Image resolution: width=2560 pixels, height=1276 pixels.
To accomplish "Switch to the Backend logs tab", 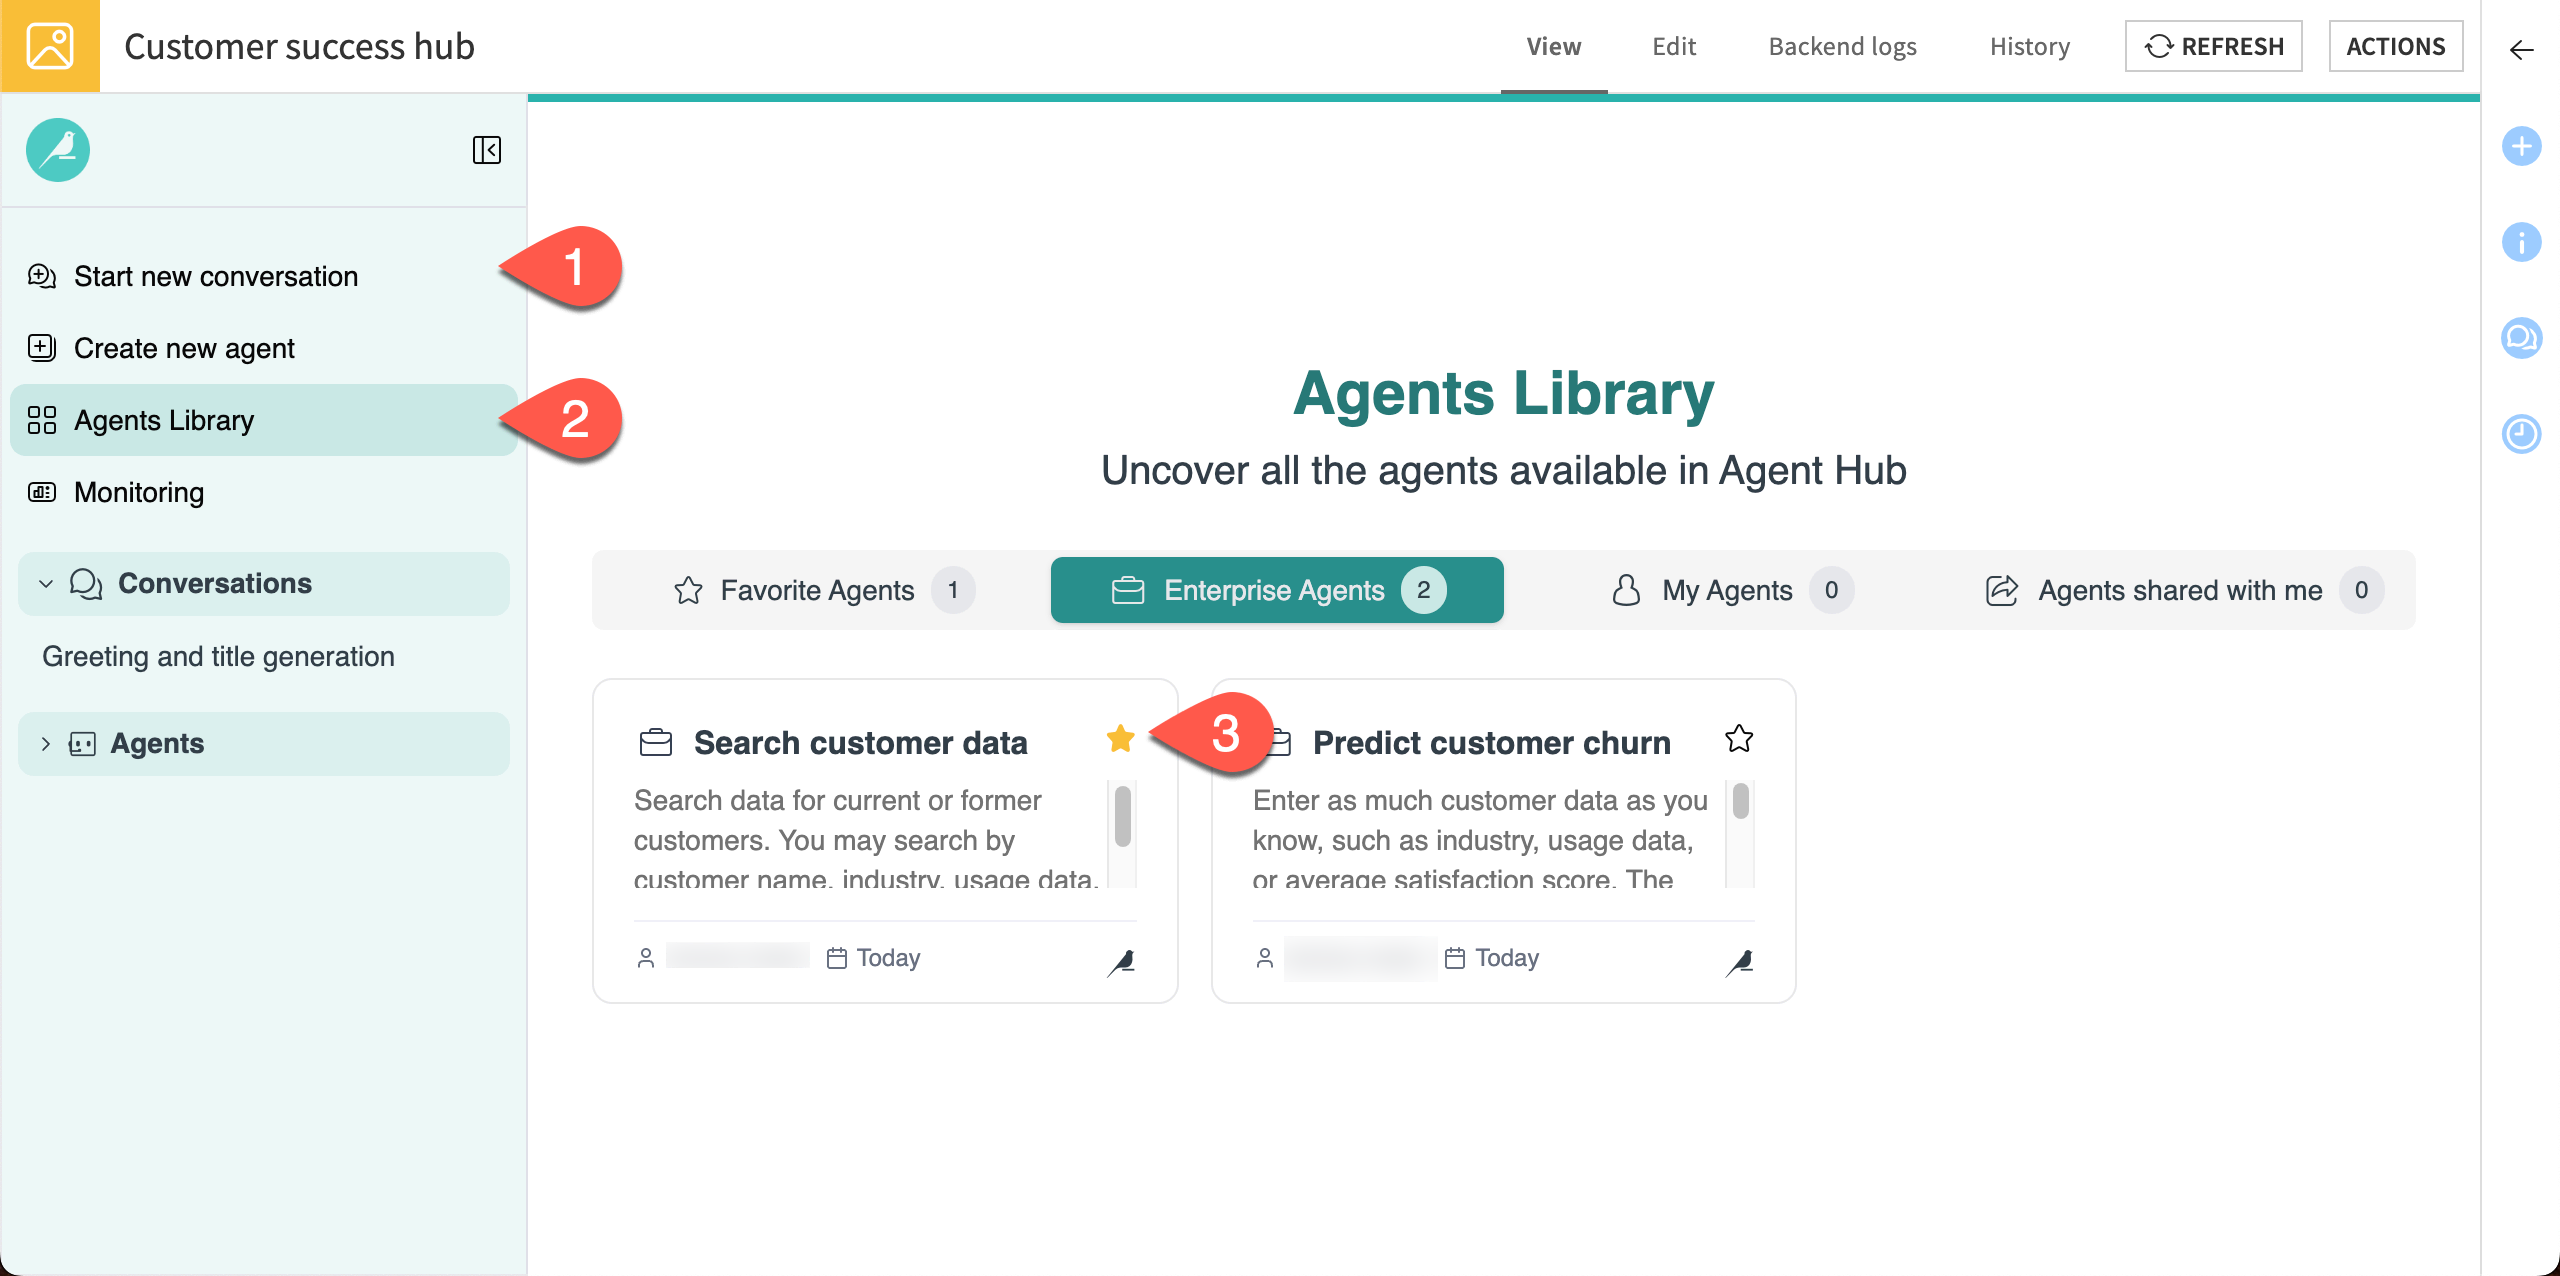I will click(1842, 46).
